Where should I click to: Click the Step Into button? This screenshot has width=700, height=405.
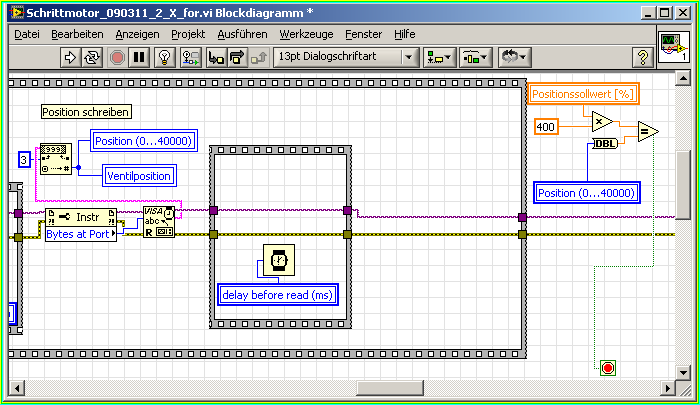pos(217,57)
